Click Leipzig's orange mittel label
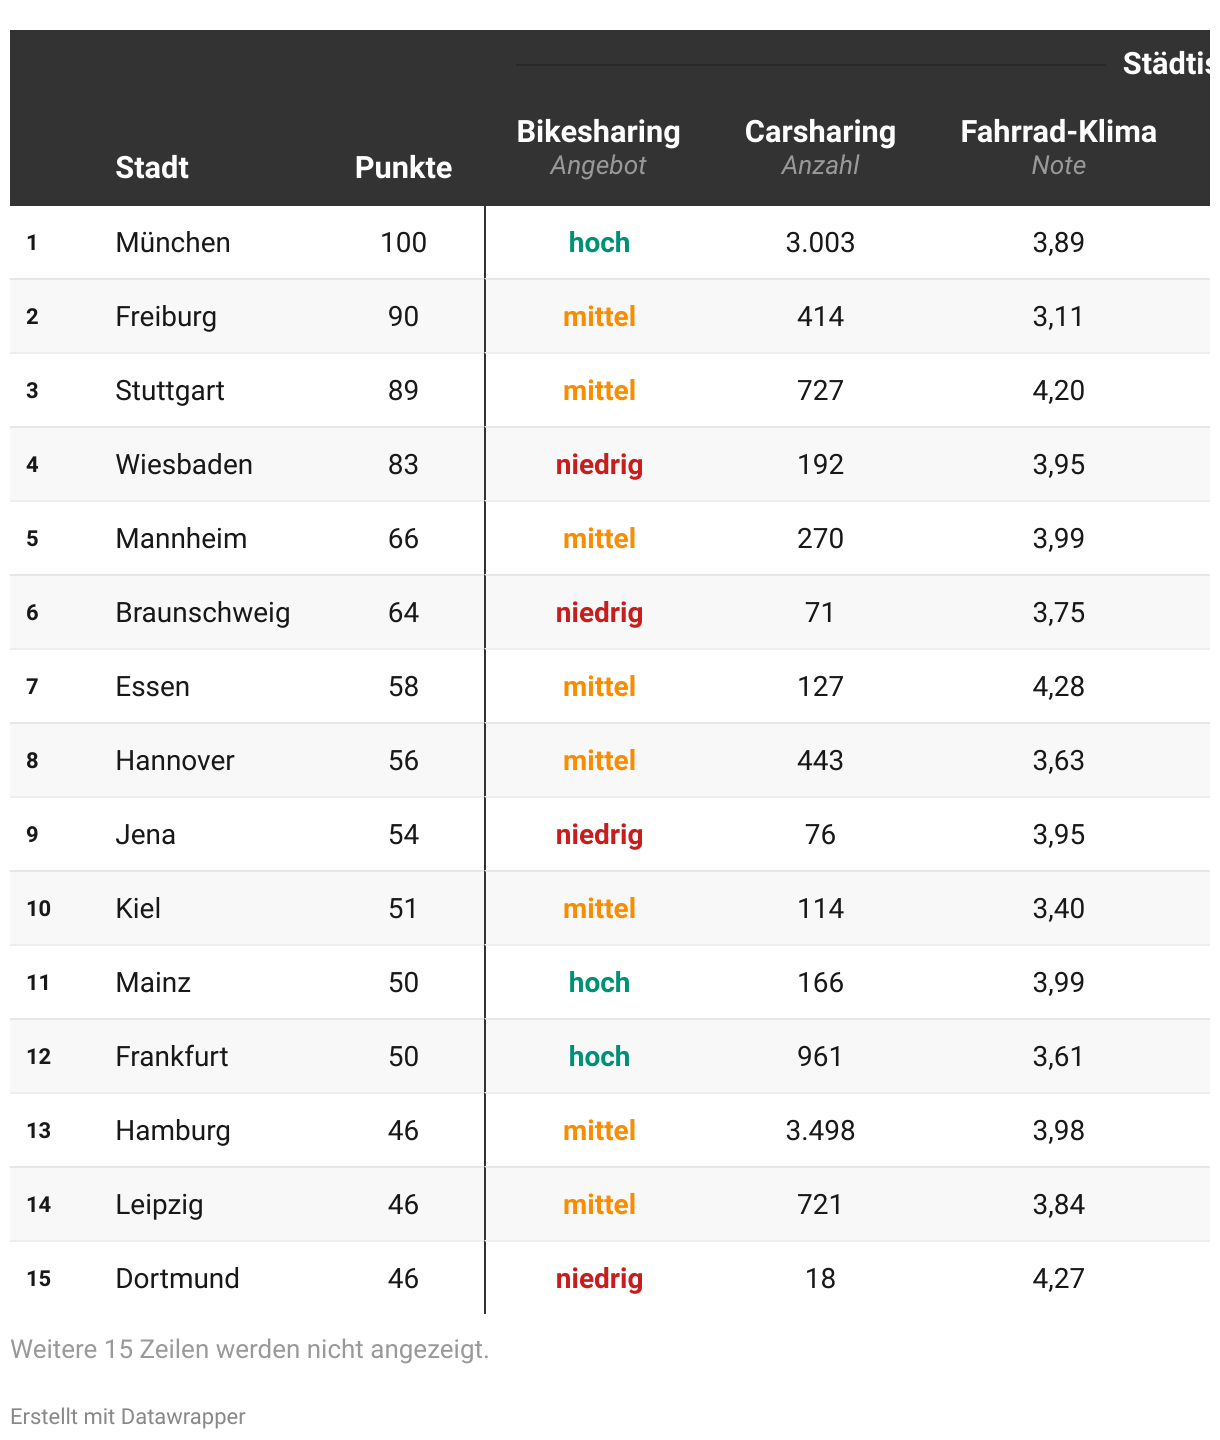This screenshot has height=1440, width=1220. tap(599, 1204)
